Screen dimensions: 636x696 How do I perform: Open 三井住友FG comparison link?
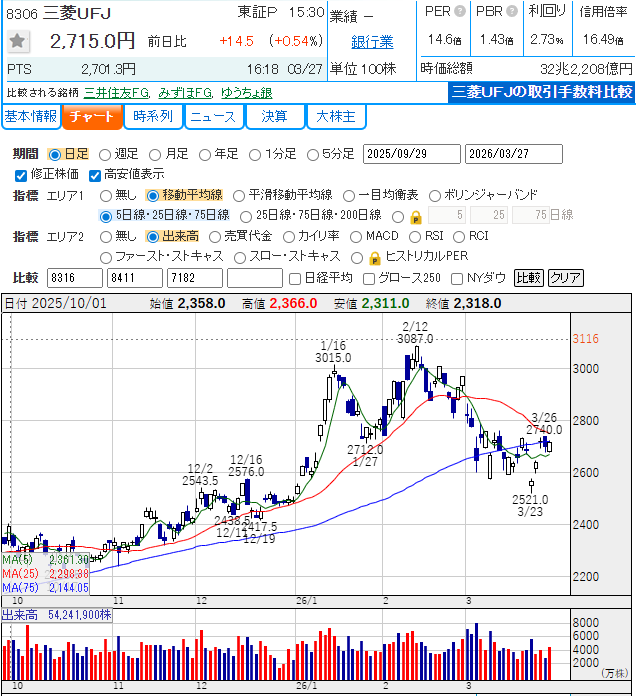point(117,93)
